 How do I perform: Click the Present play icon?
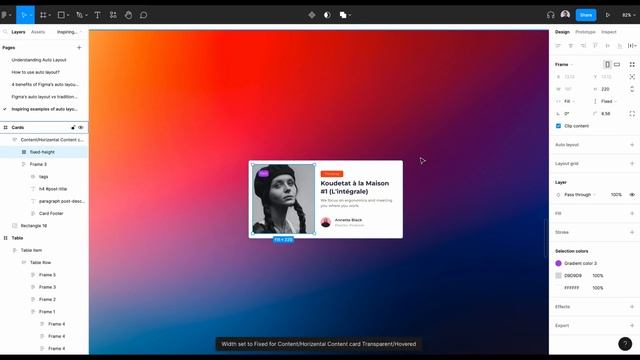coord(607,15)
